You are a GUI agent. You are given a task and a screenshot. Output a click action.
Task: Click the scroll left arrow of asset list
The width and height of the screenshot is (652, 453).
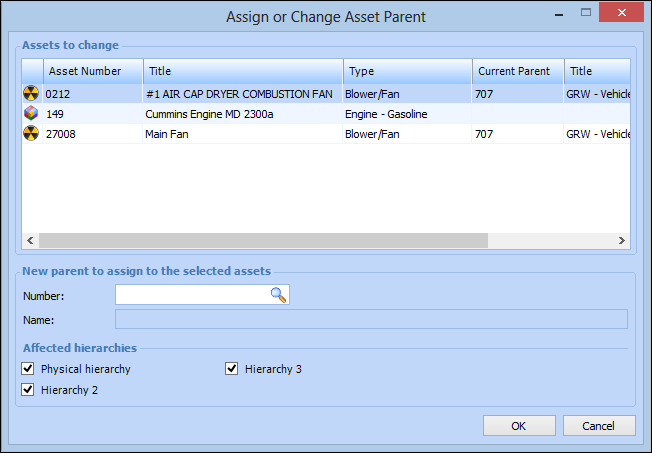(x=30, y=241)
